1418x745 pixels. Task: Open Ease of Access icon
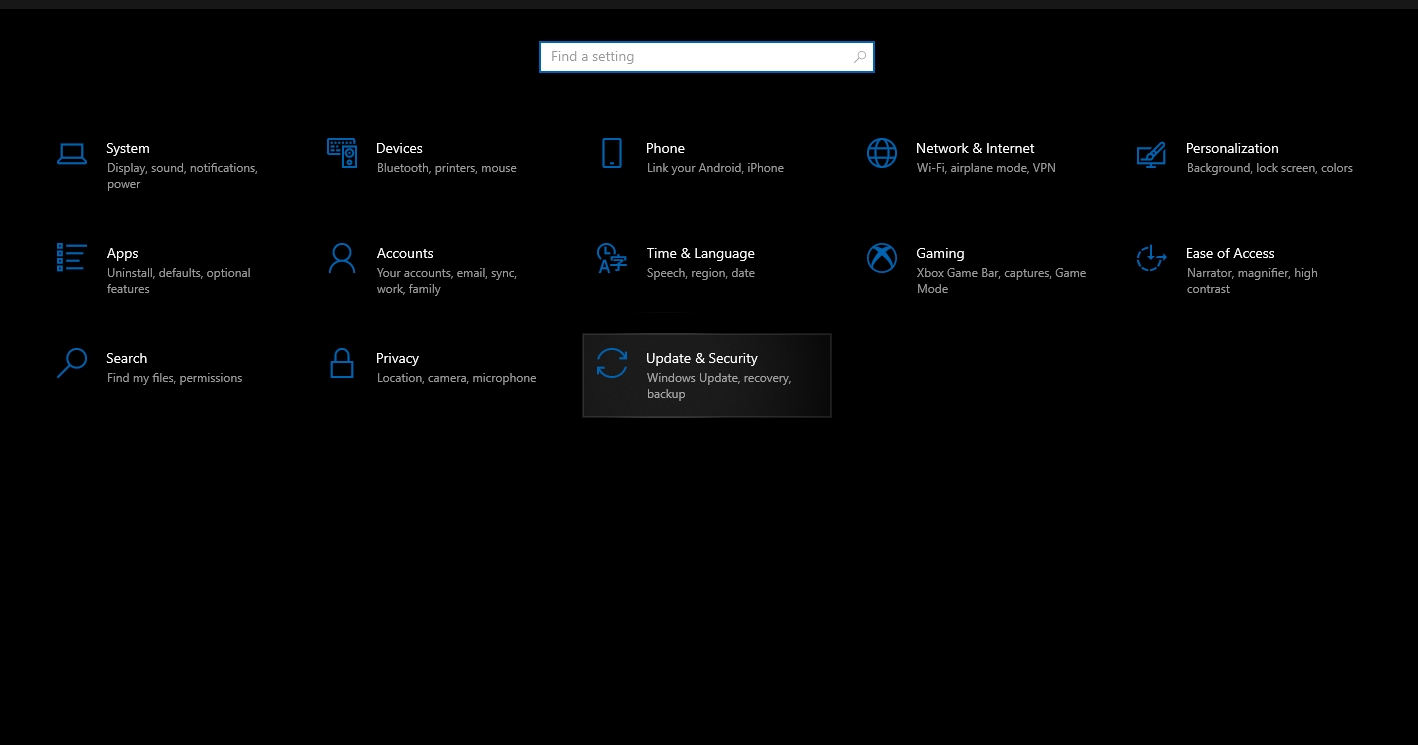tap(1152, 258)
